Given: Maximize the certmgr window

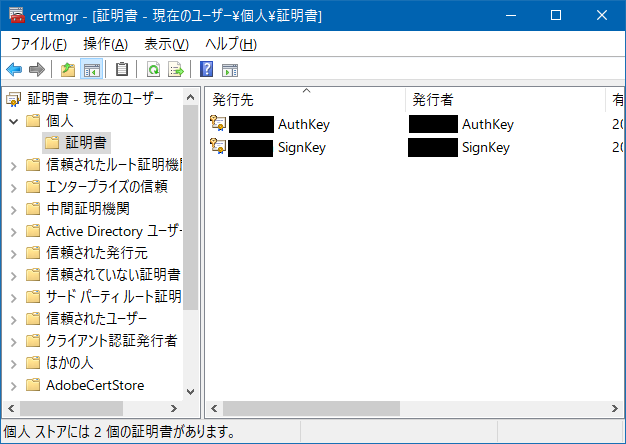Looking at the screenshot, I should tap(556, 15).
